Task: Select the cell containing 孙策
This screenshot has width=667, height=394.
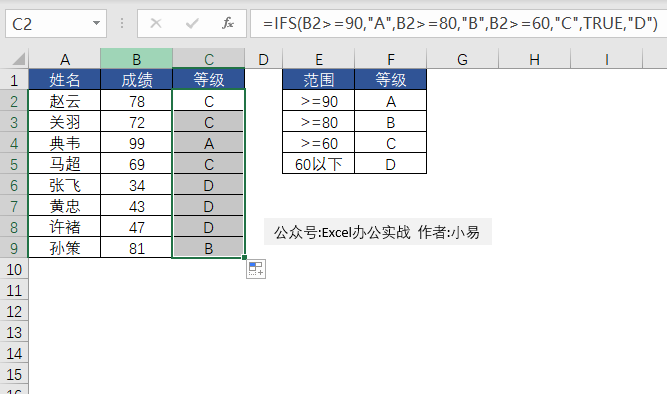Action: (x=65, y=248)
